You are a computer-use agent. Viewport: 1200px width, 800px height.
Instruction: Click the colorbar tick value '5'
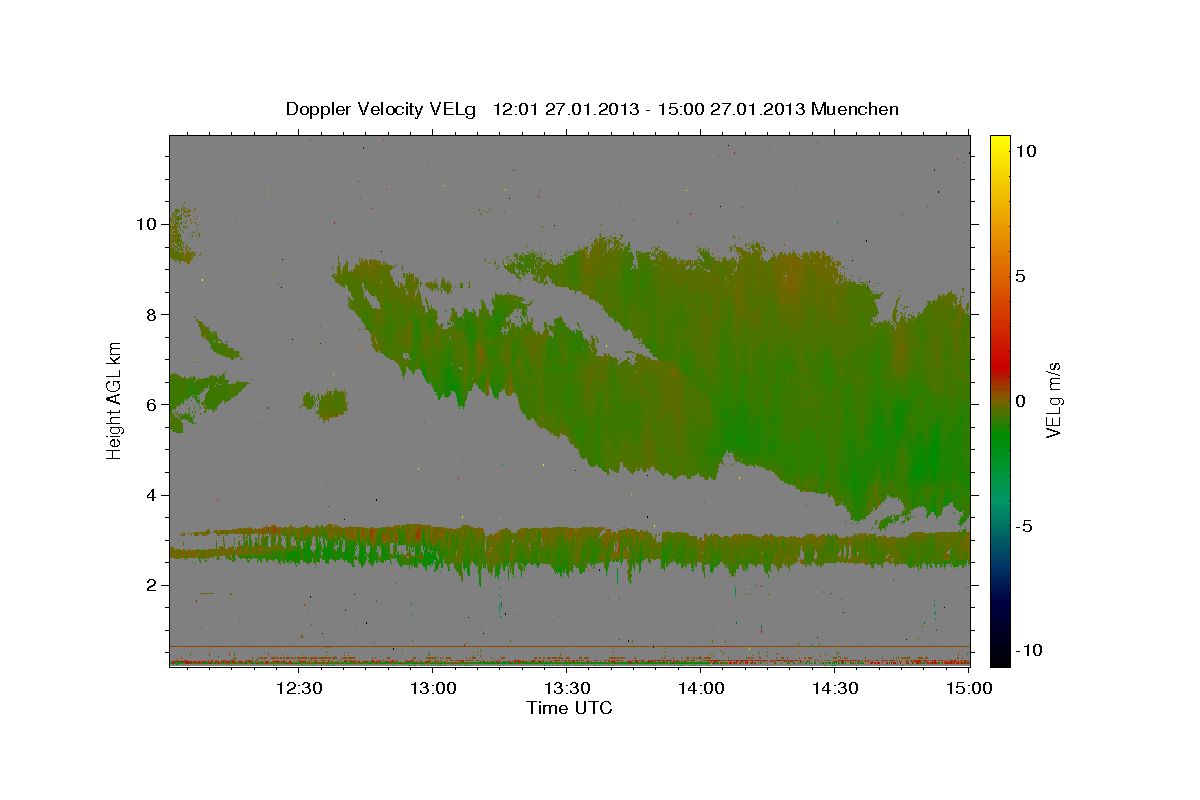pyautogui.click(x=1019, y=276)
